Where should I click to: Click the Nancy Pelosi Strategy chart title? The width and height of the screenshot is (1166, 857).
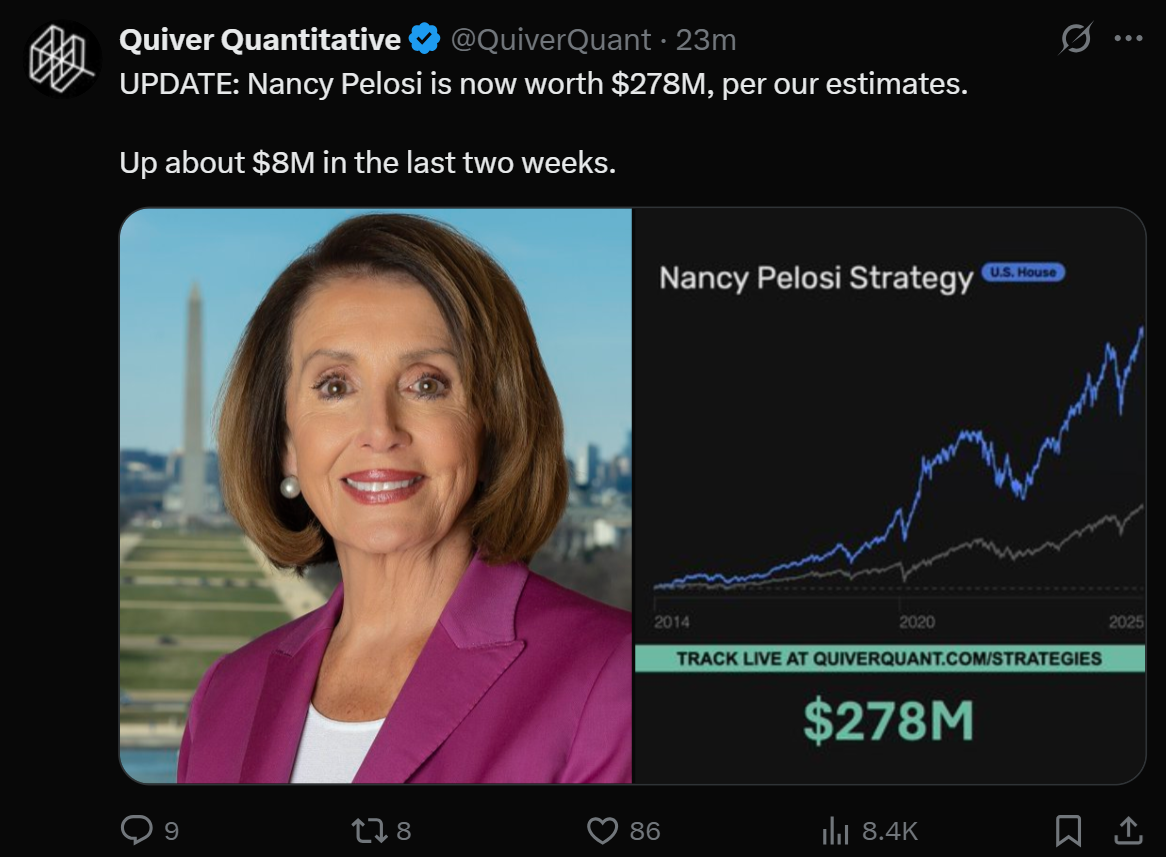(x=816, y=277)
